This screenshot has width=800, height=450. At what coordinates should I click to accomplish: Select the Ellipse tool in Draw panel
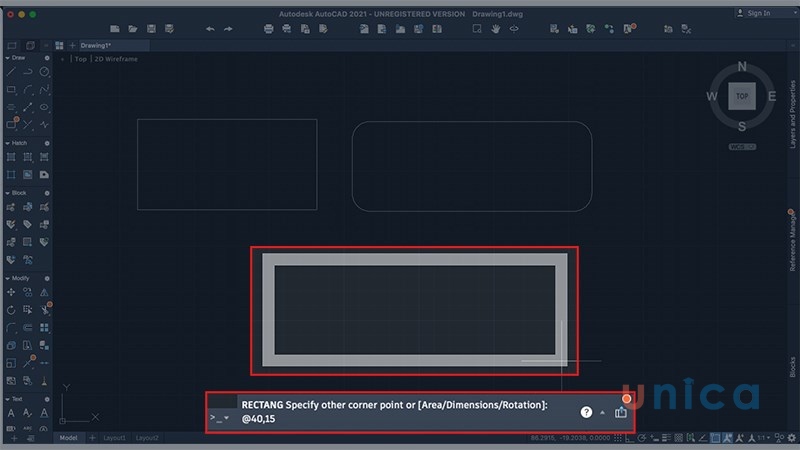44,107
